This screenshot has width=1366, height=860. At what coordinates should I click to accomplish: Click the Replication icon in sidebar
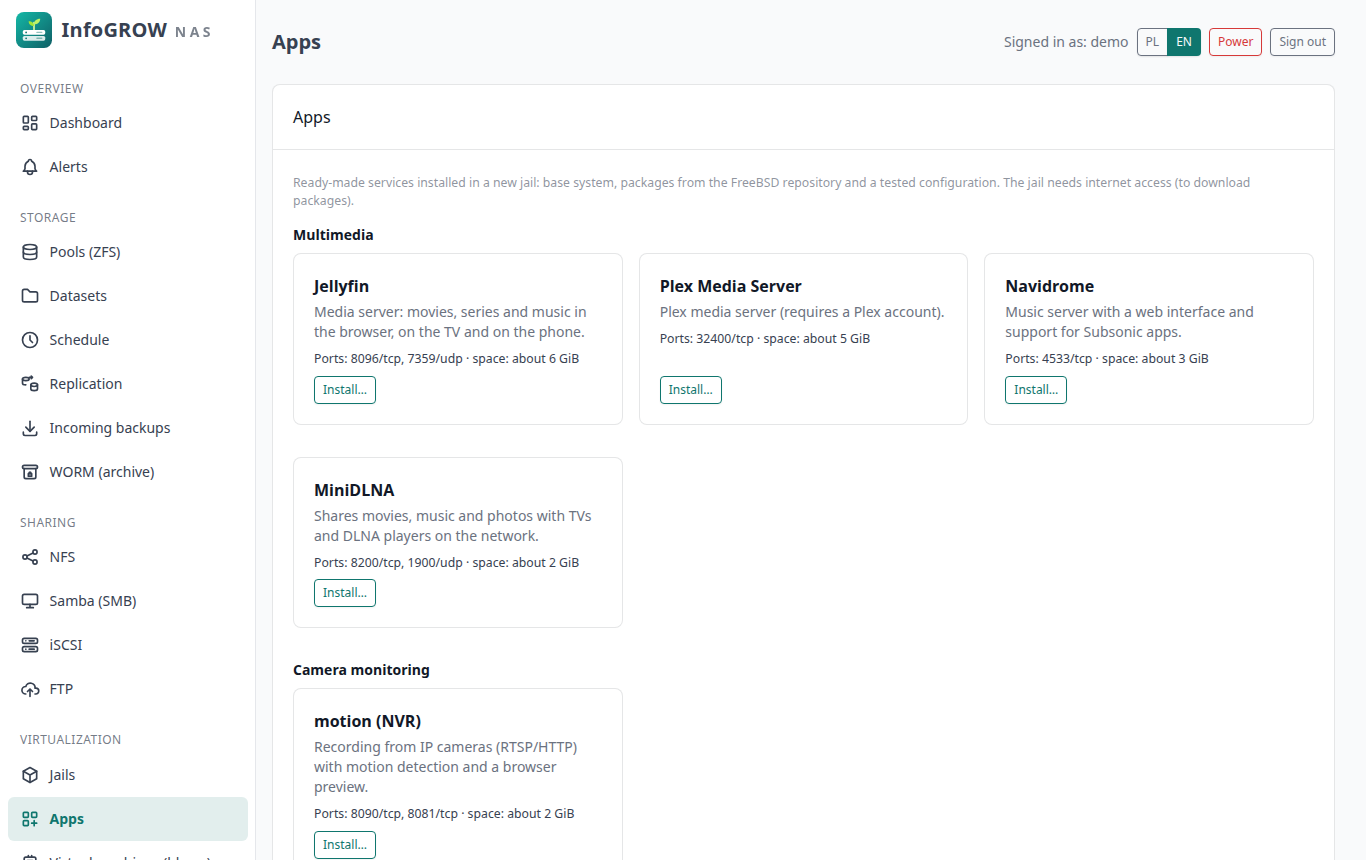click(x=30, y=384)
